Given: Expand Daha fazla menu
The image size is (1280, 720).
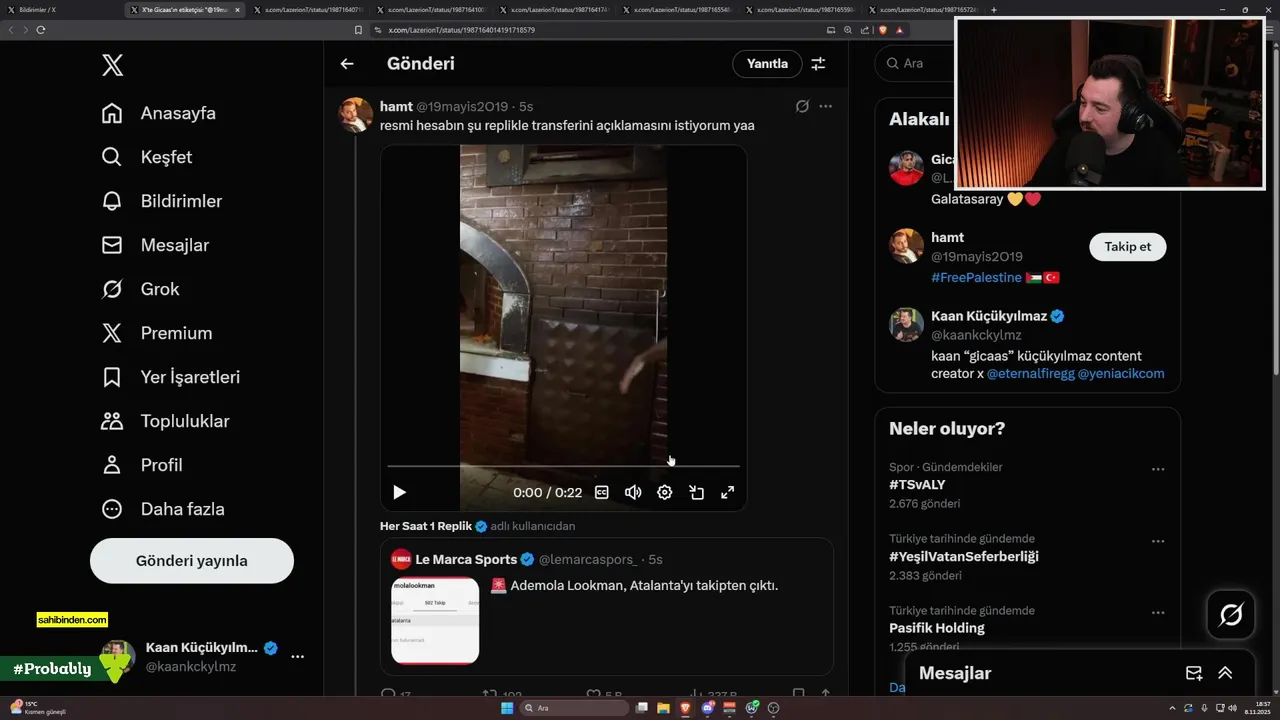Looking at the screenshot, I should coord(163,509).
